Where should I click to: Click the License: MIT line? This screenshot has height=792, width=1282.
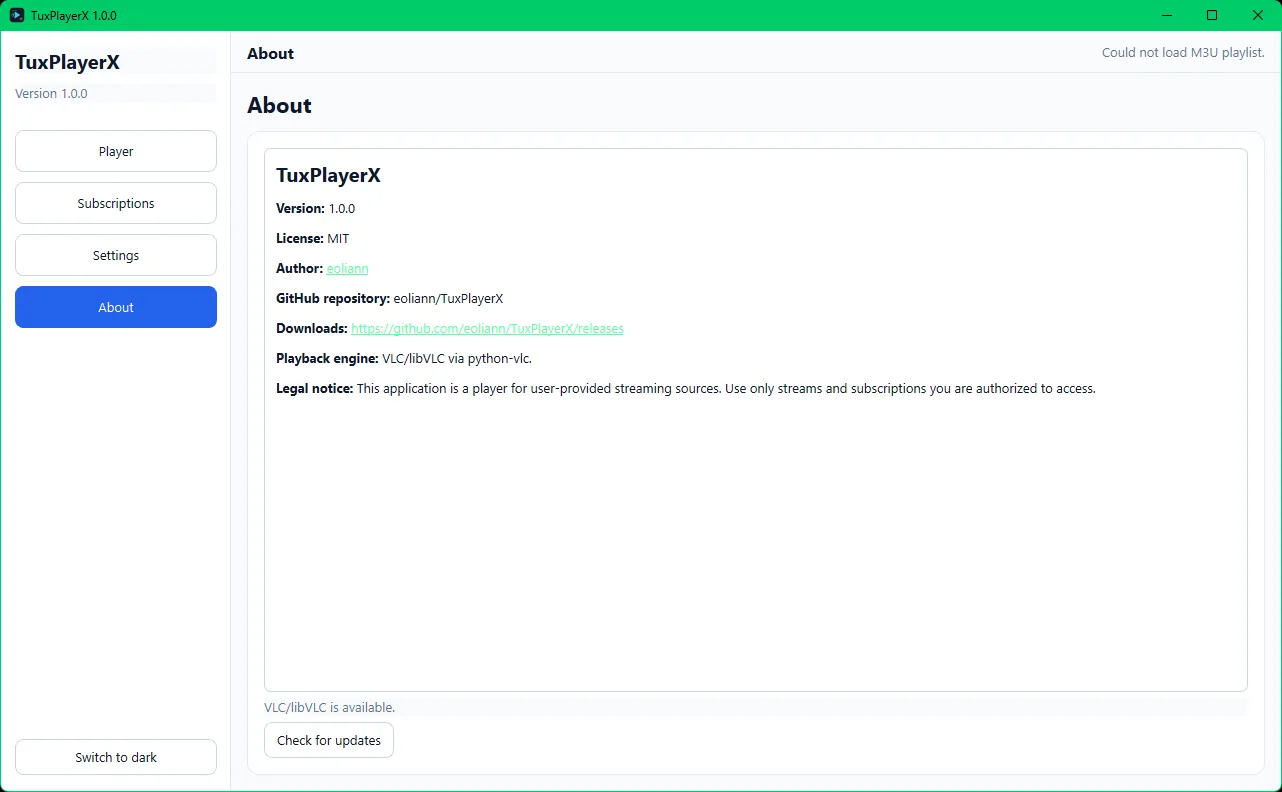point(313,239)
